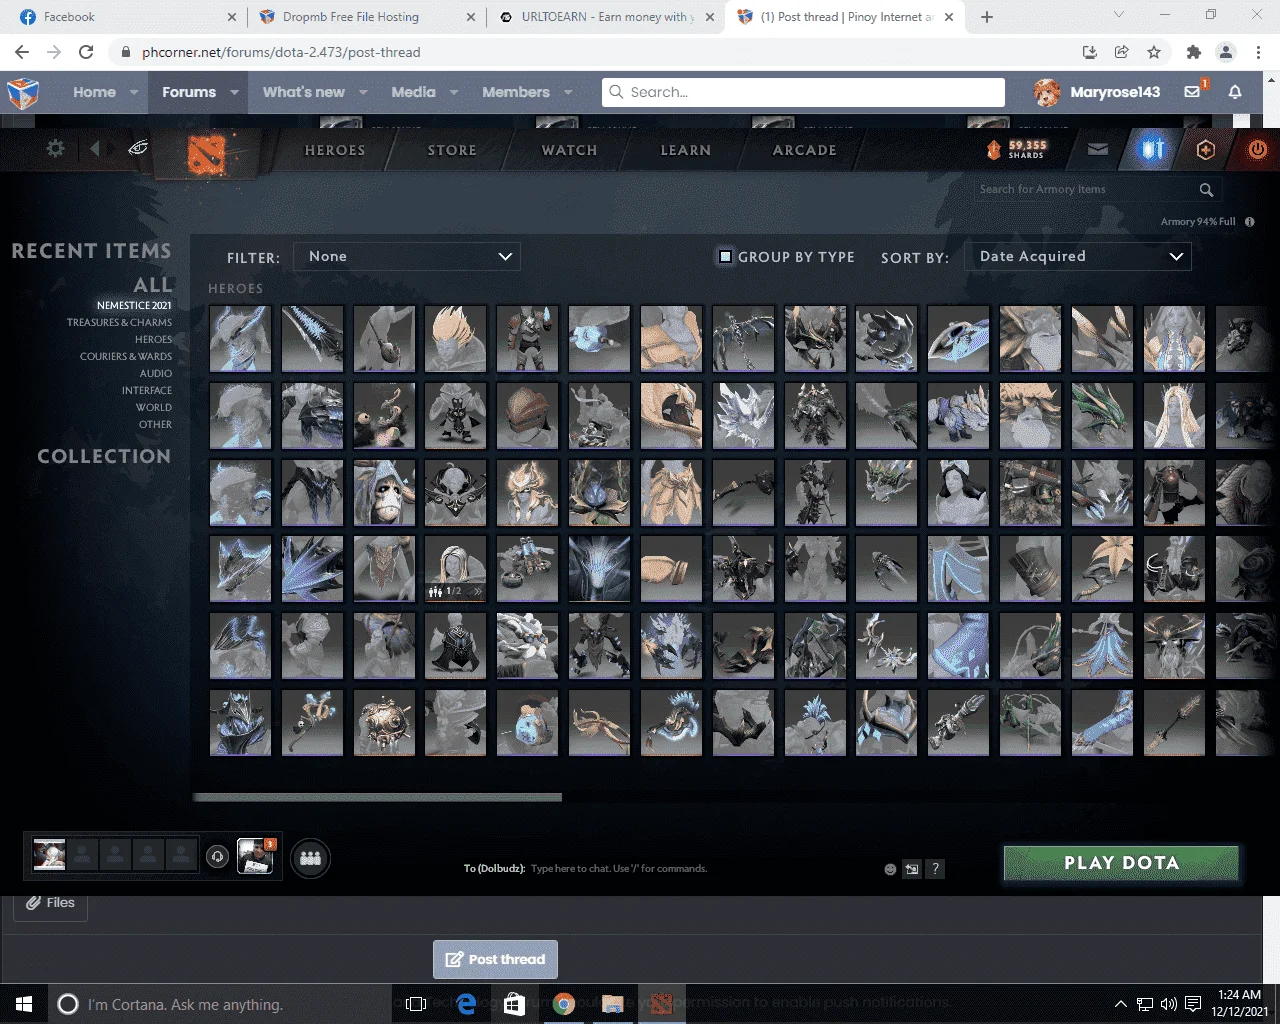Click the Forums navigation link
This screenshot has height=1024, width=1280.
pyautogui.click(x=189, y=92)
